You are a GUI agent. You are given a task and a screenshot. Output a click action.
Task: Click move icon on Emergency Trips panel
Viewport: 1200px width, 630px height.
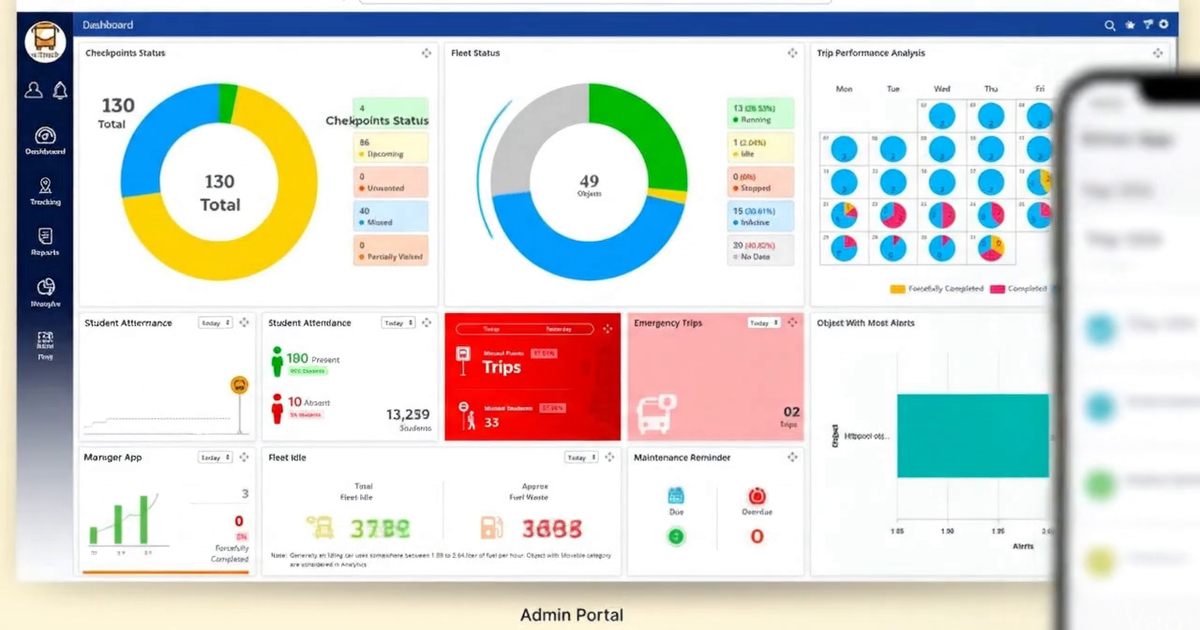coord(793,322)
